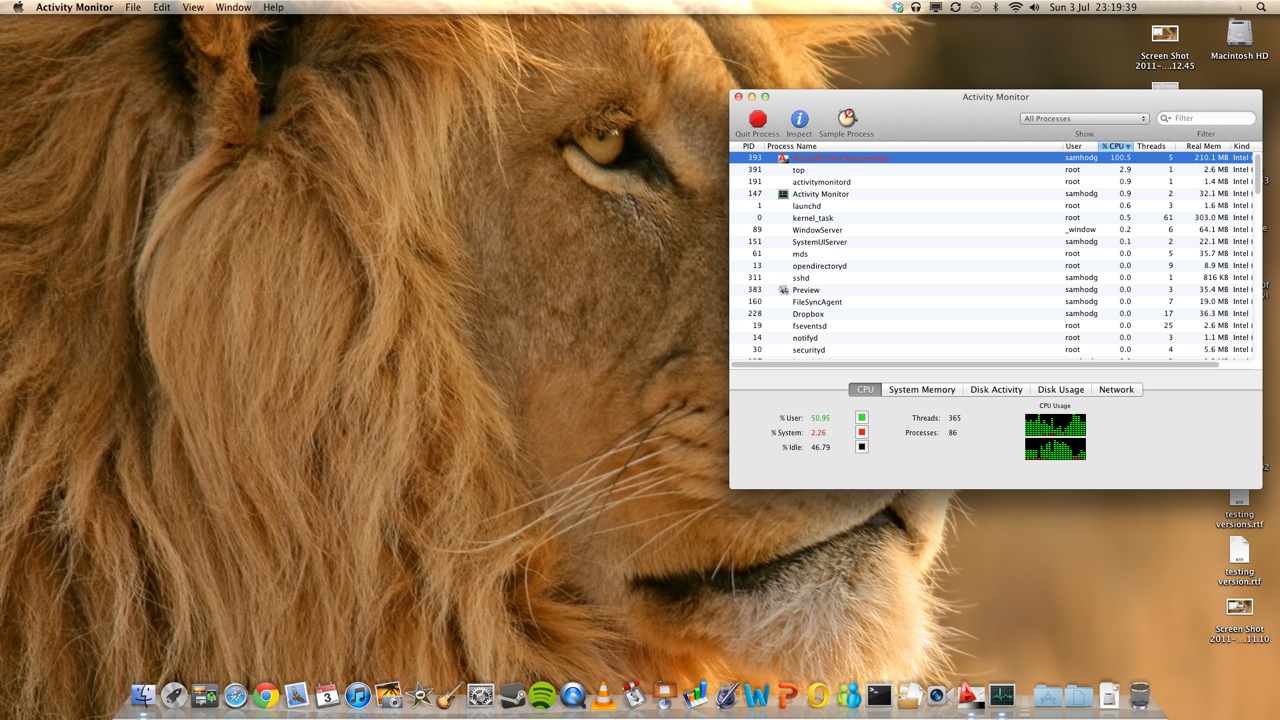Launch Safari from the Dock
1280x720 pixels.
[x=235, y=695]
